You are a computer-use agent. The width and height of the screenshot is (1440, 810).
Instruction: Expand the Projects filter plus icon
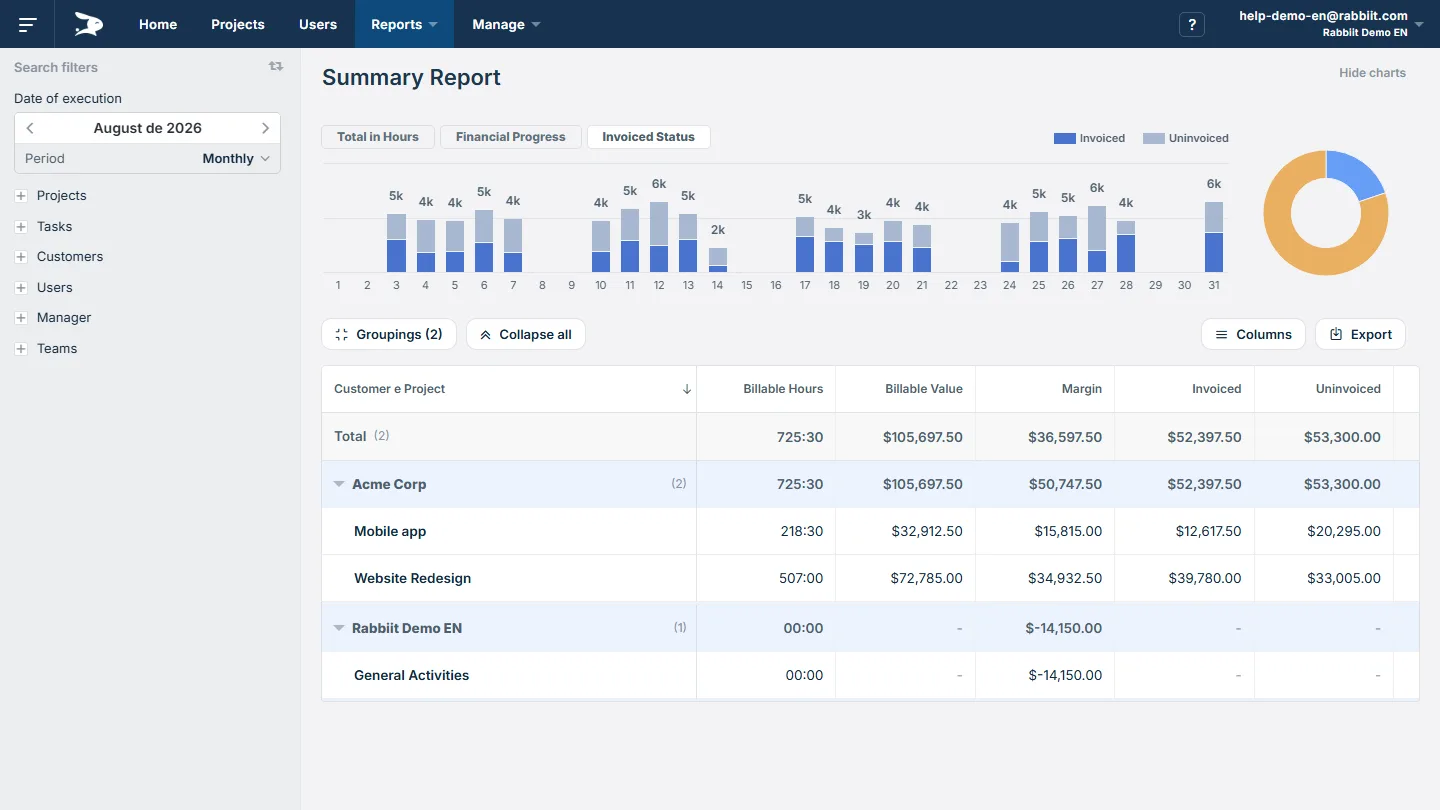[21, 196]
